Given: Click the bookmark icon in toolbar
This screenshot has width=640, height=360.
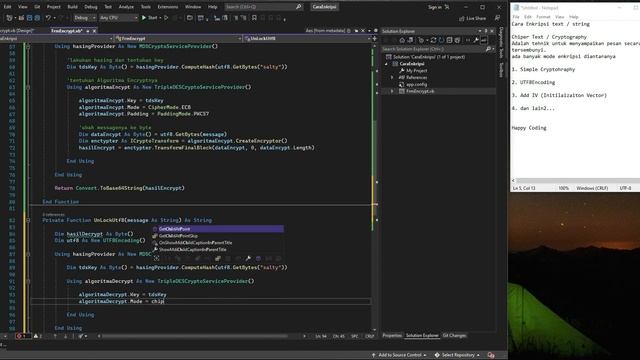Looking at the screenshot, I should pyautogui.click(x=254, y=18).
